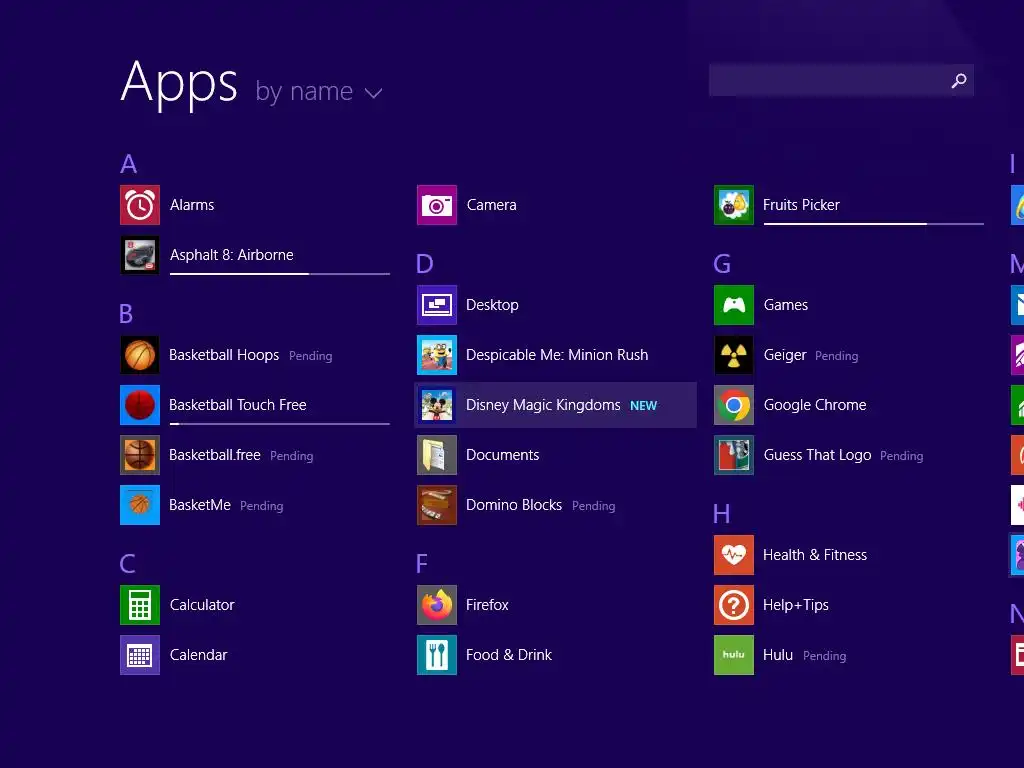
Task: Click Pending status beside Geiger
Action: click(837, 357)
